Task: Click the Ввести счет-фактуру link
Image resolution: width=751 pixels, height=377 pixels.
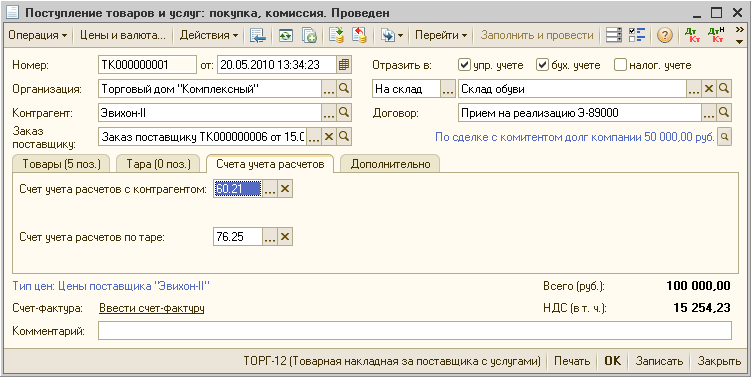Action: pos(151,308)
